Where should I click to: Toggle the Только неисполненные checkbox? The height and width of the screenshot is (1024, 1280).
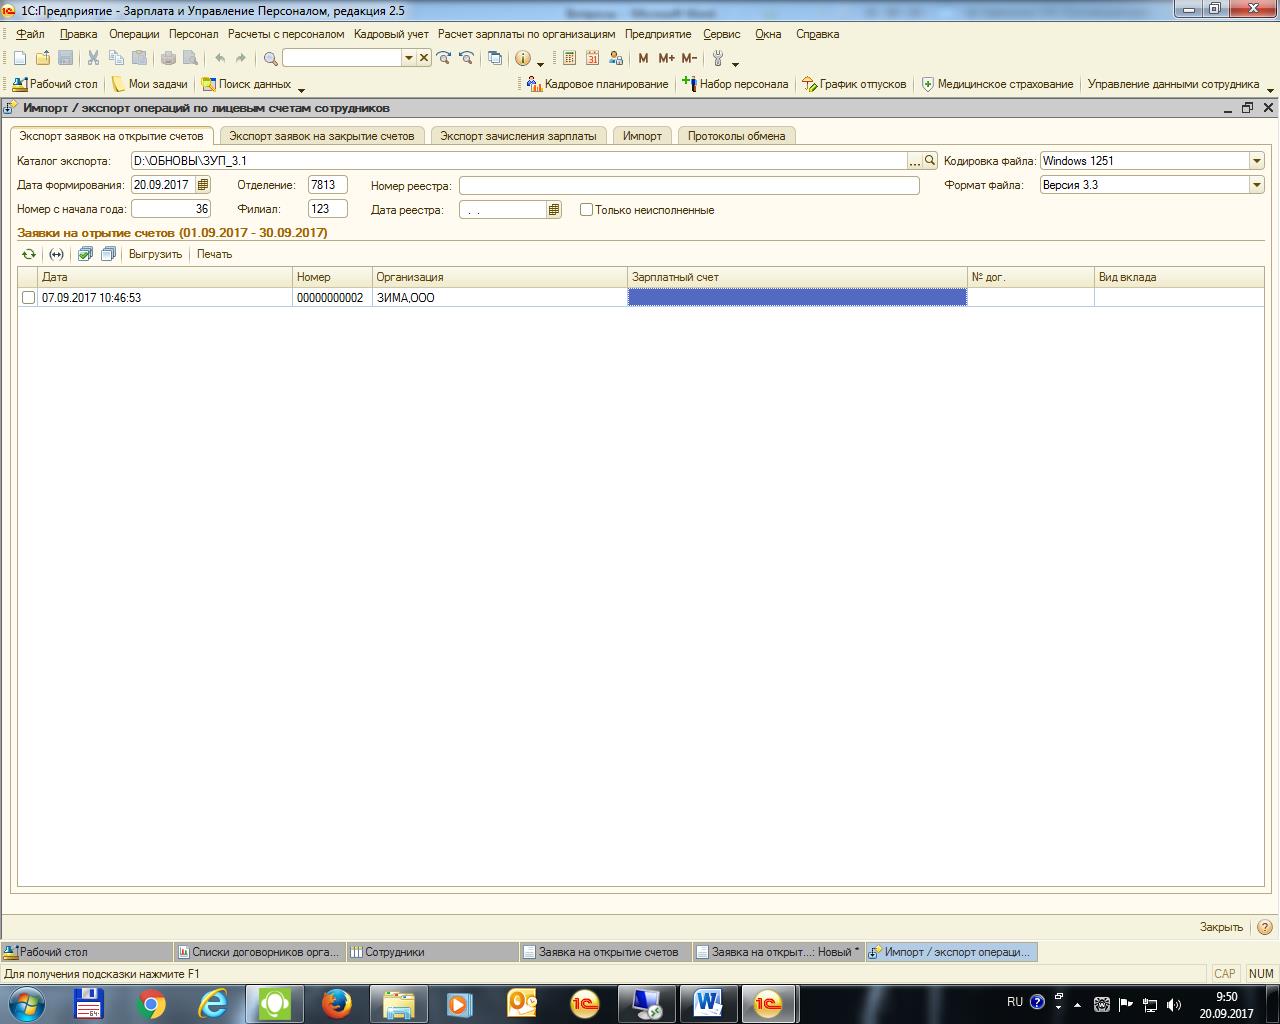587,210
